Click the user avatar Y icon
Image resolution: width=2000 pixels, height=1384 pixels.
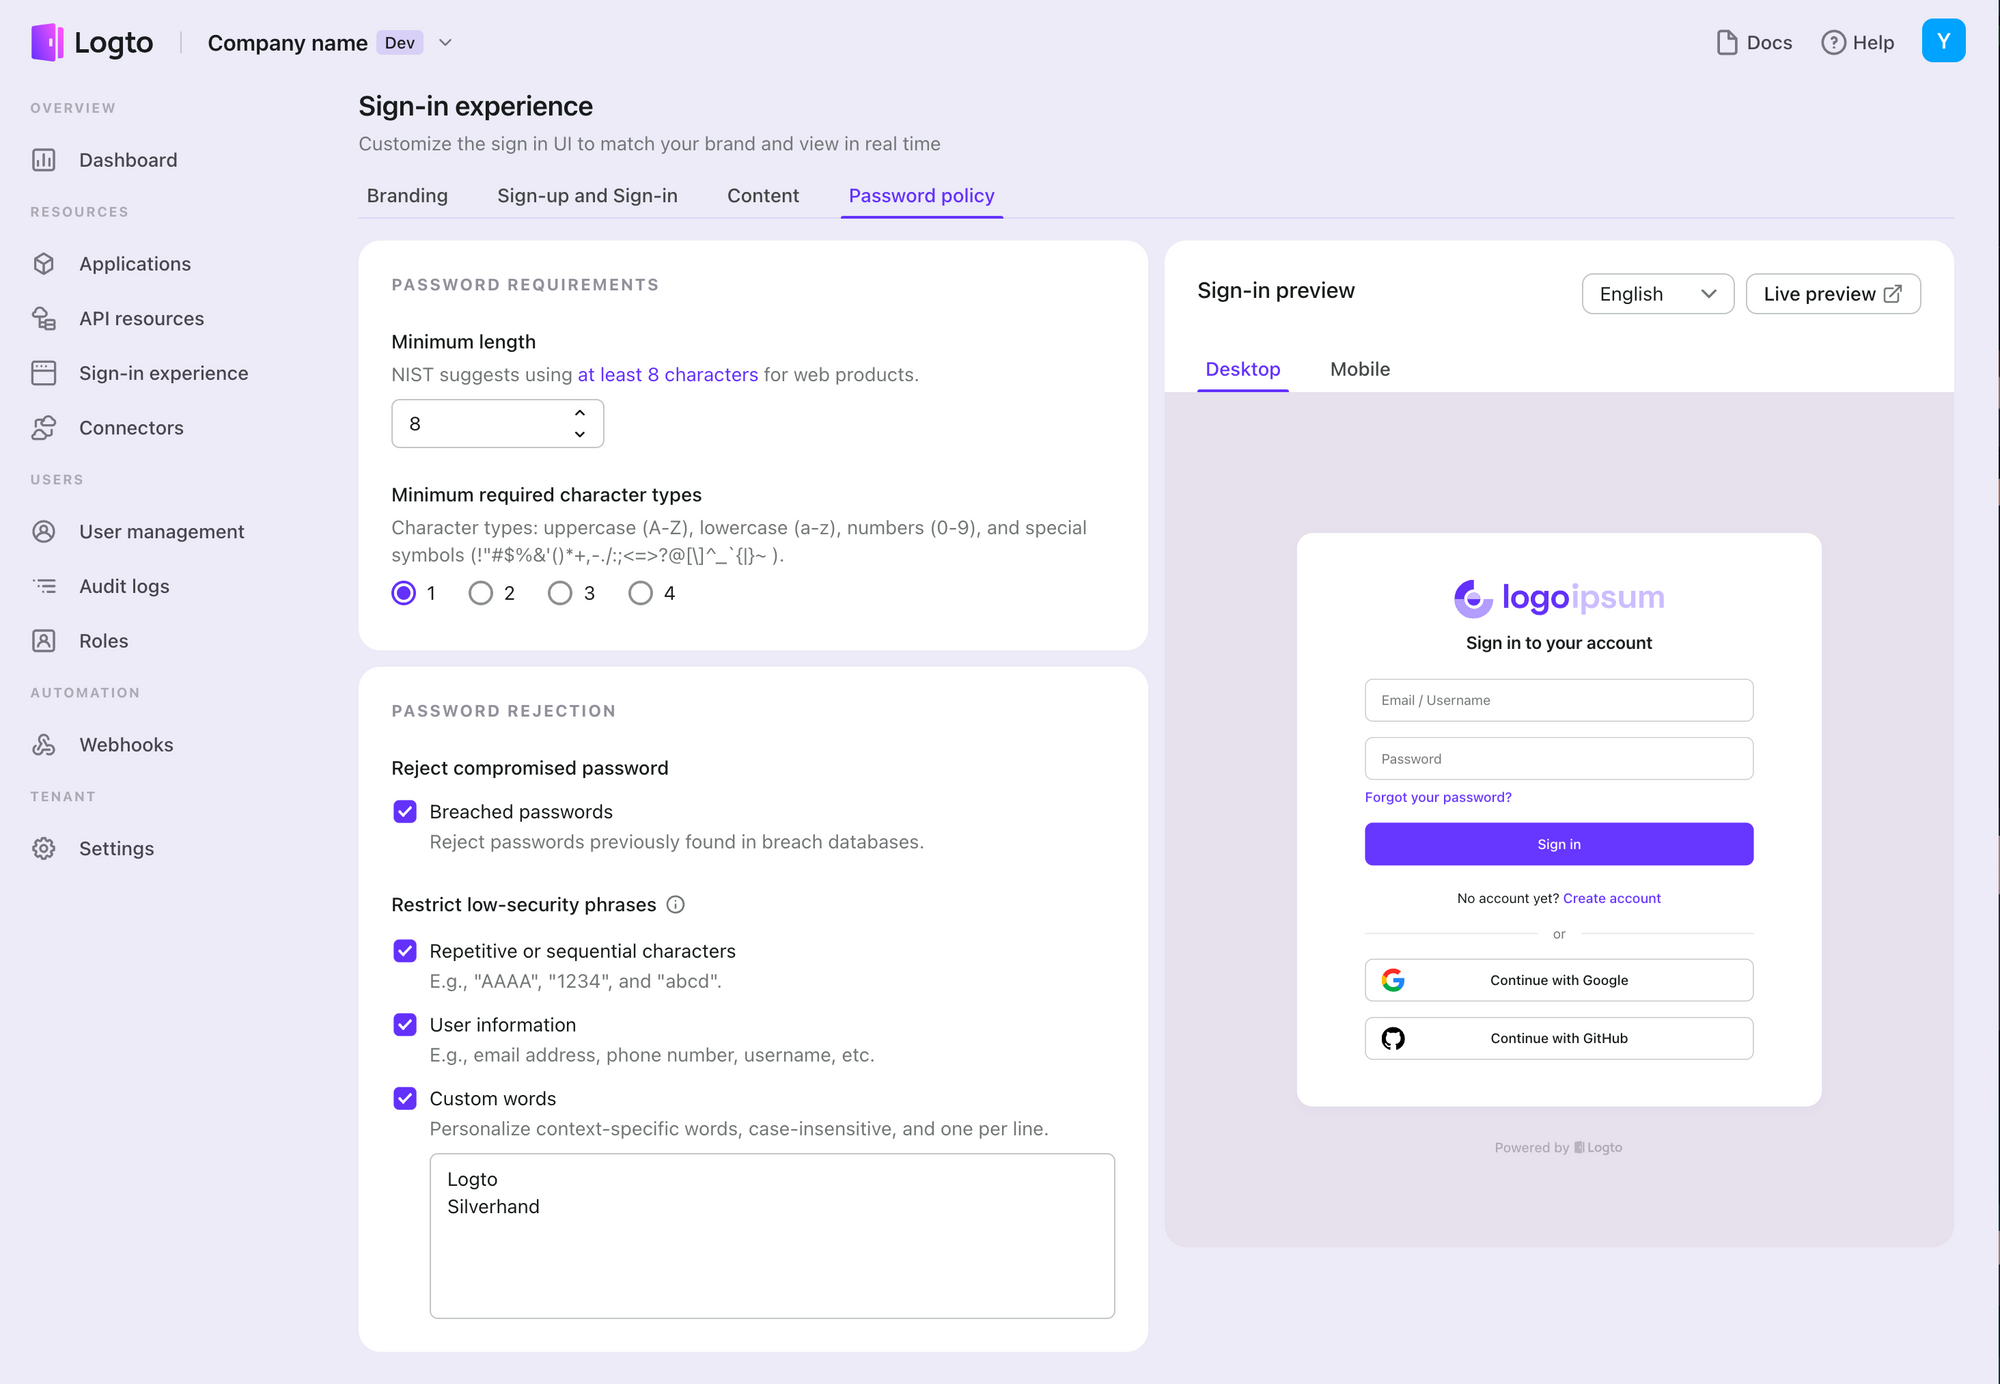click(x=1943, y=41)
